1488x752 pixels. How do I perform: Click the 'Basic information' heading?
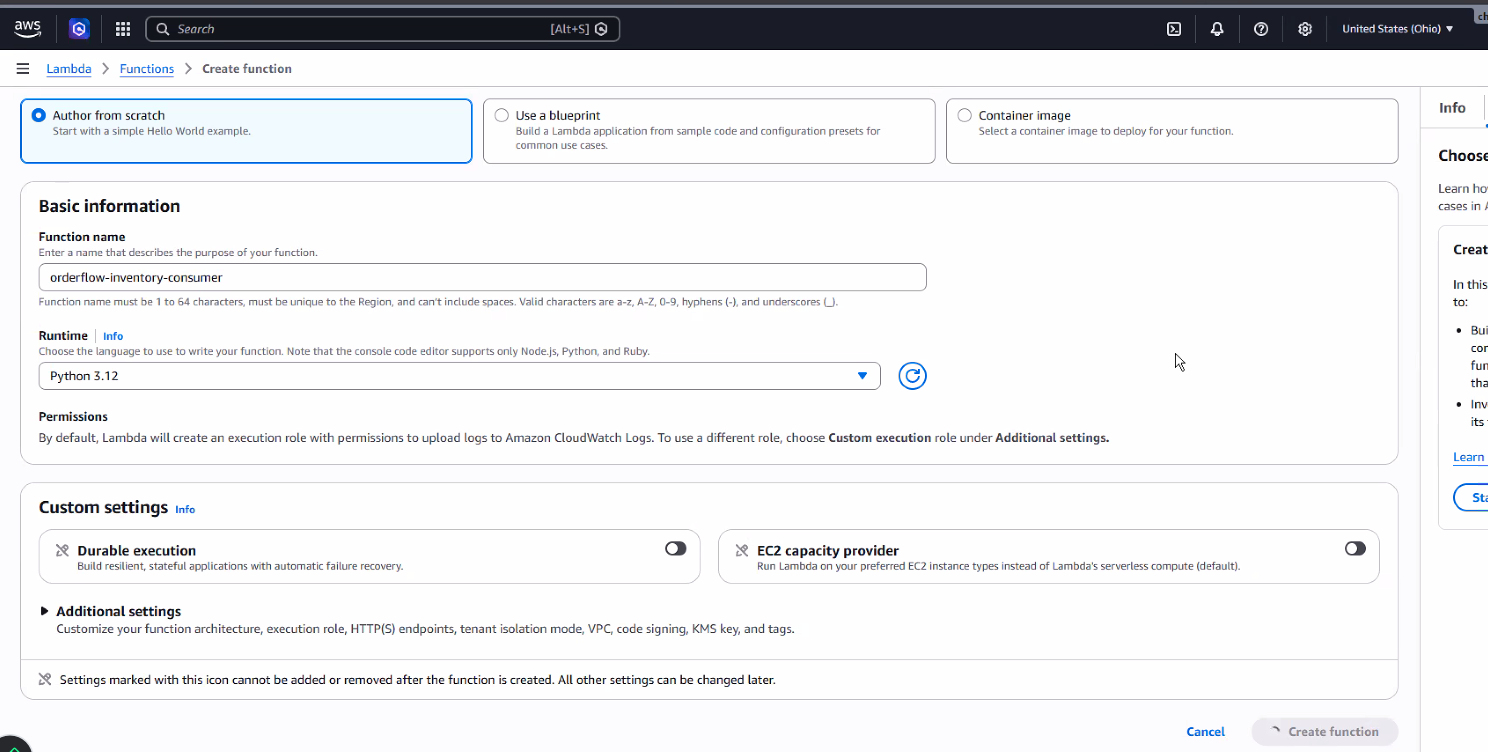[x=110, y=206]
